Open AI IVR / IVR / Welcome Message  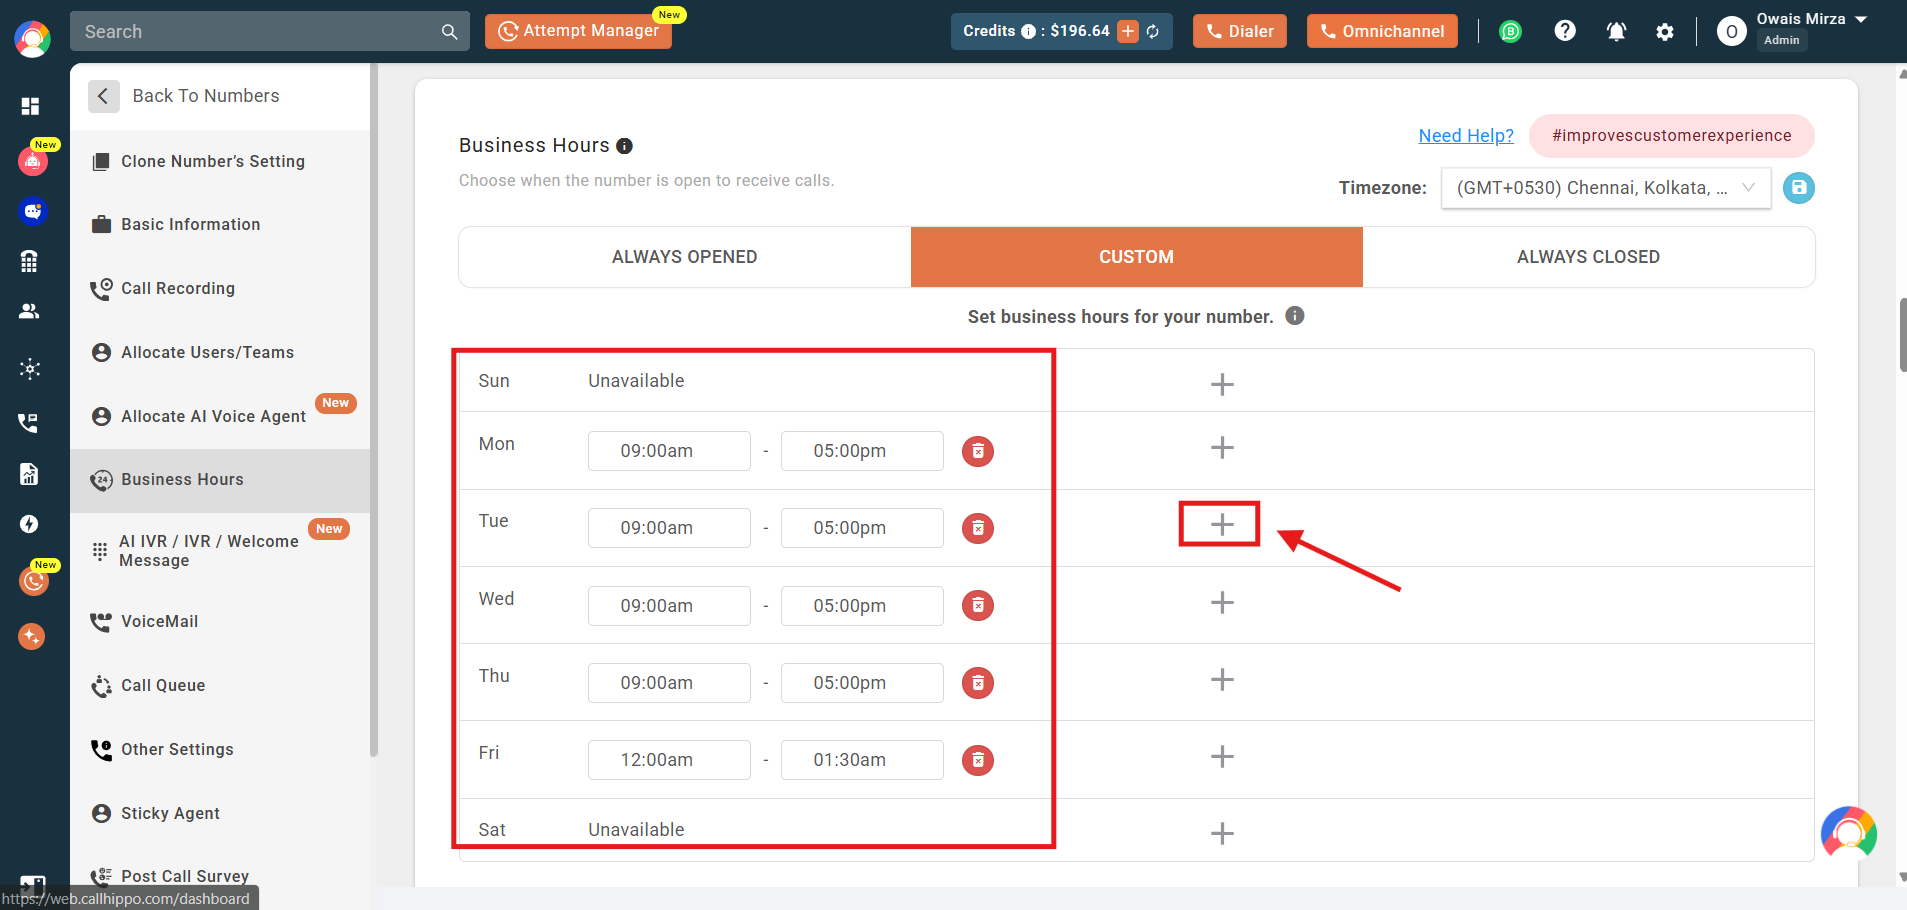221,550
